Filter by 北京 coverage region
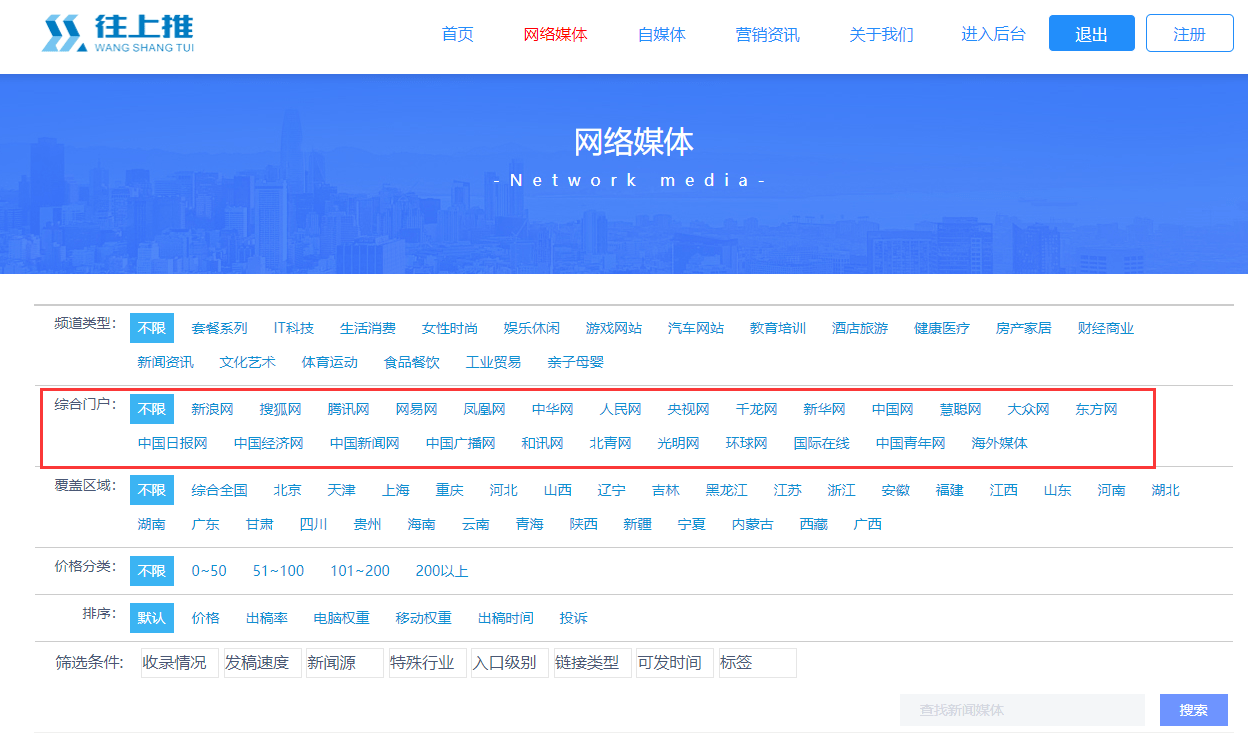This screenshot has height=742, width=1248. [x=287, y=490]
